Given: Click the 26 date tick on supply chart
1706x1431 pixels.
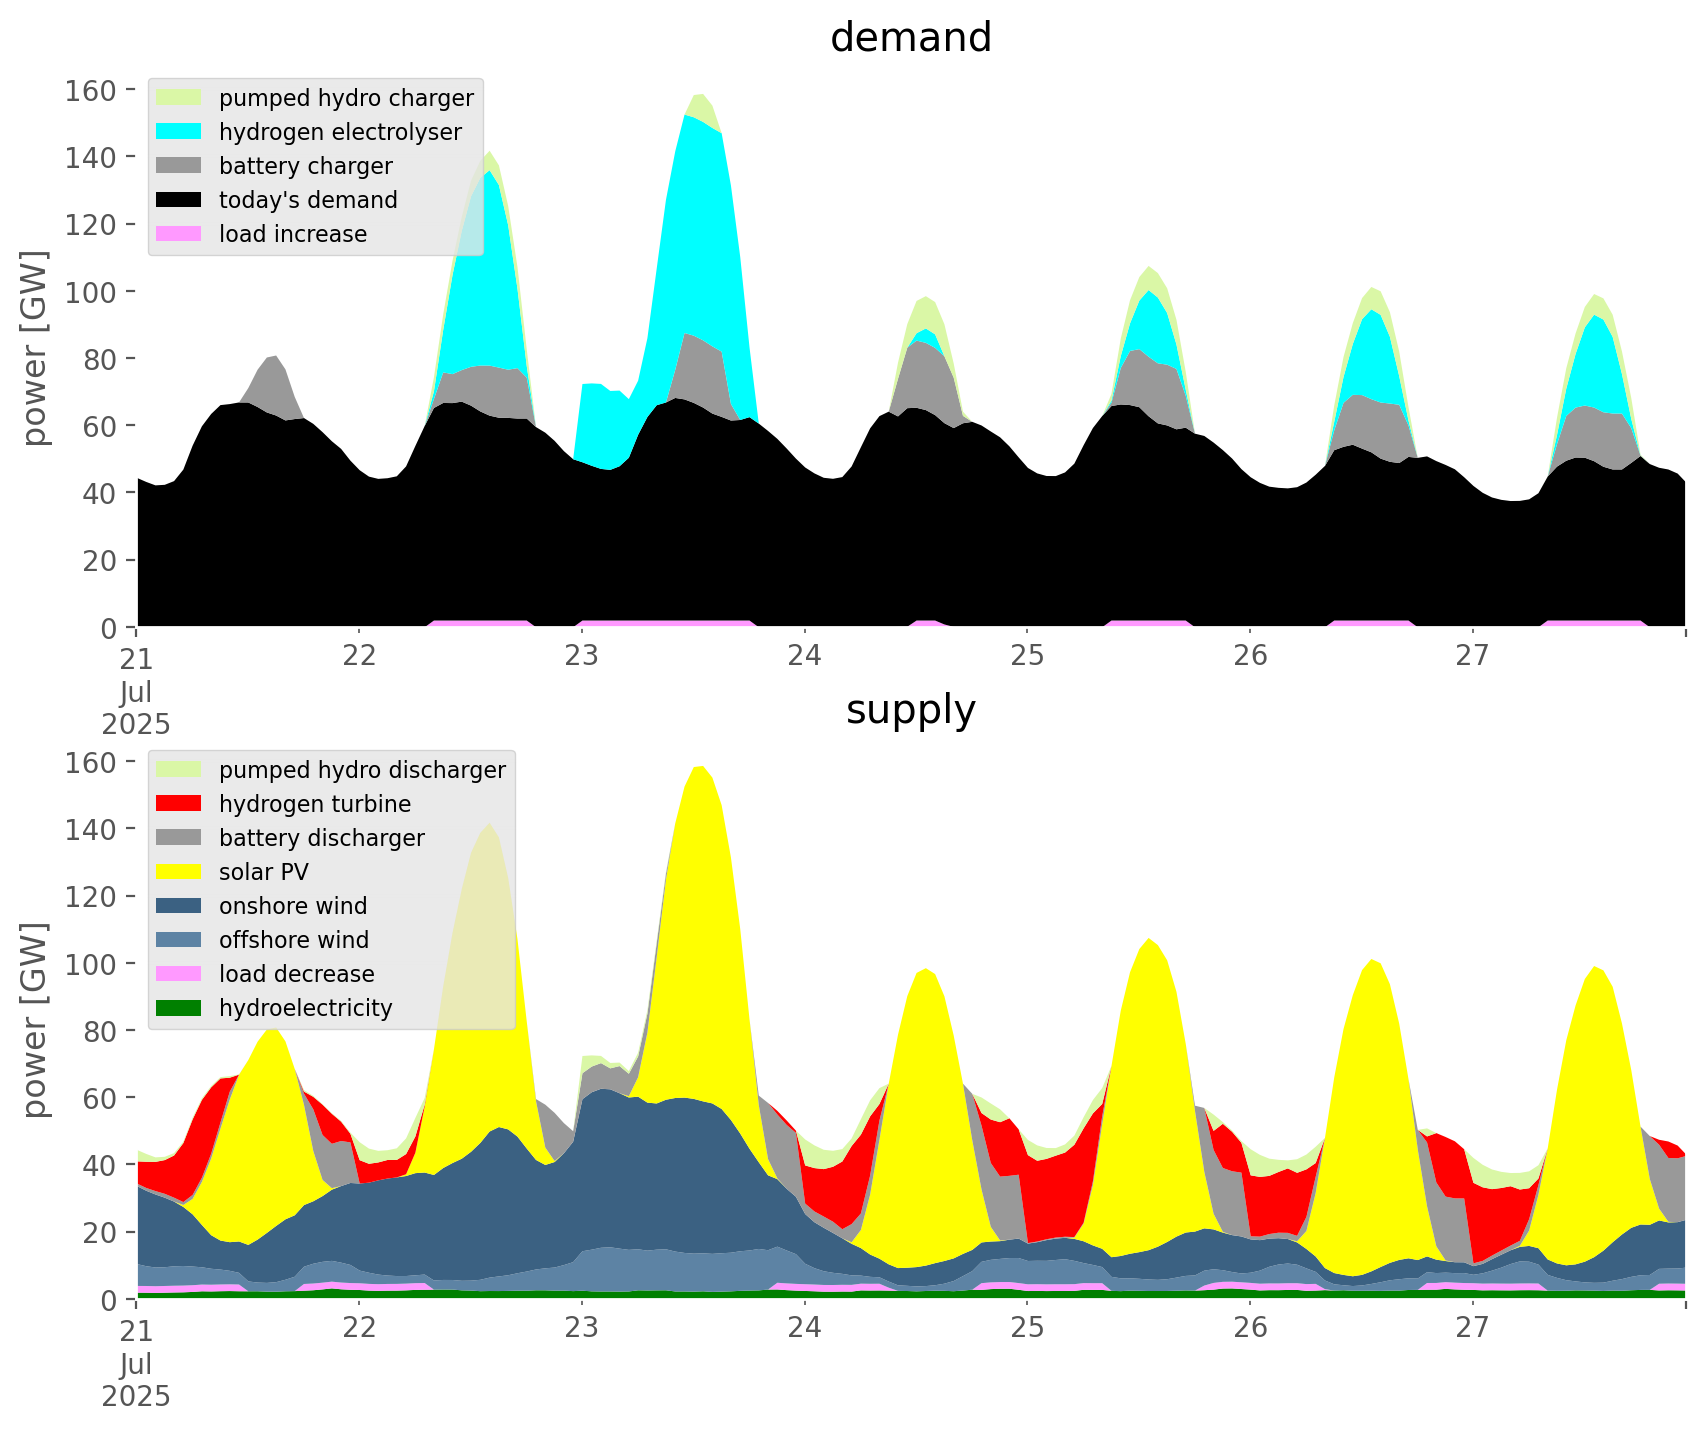Looking at the screenshot, I should (1249, 1328).
